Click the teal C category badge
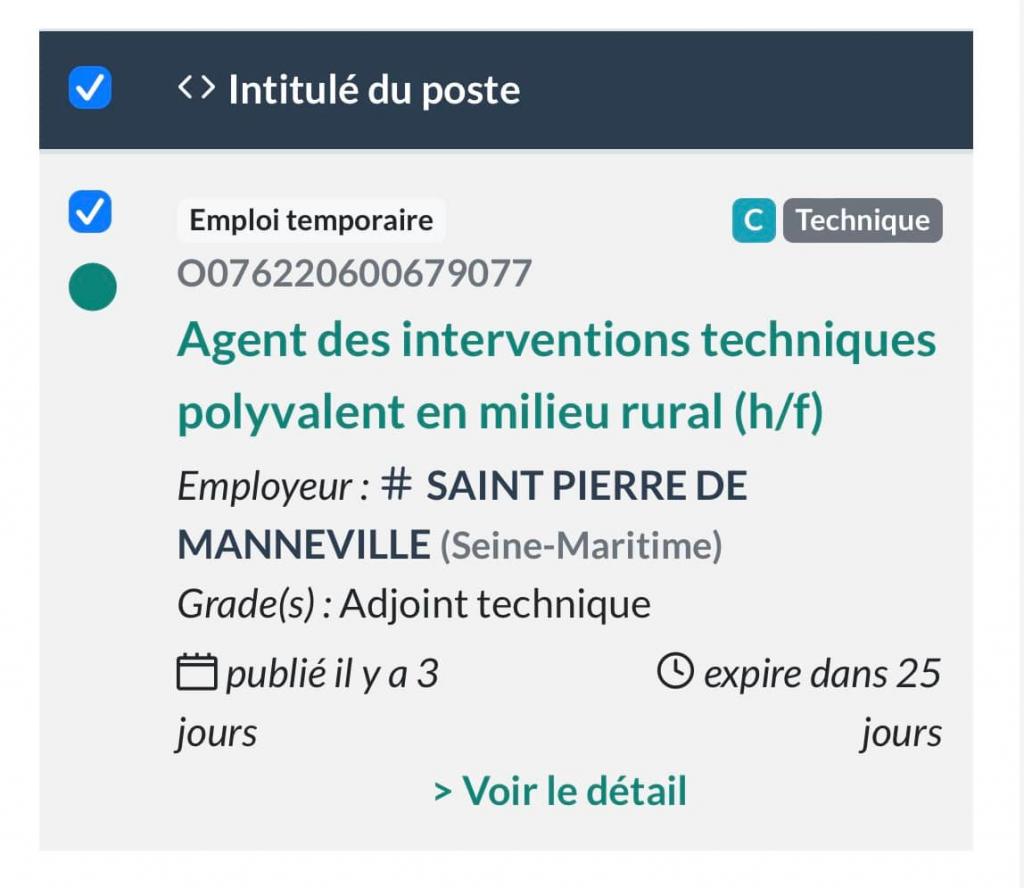 click(x=753, y=221)
